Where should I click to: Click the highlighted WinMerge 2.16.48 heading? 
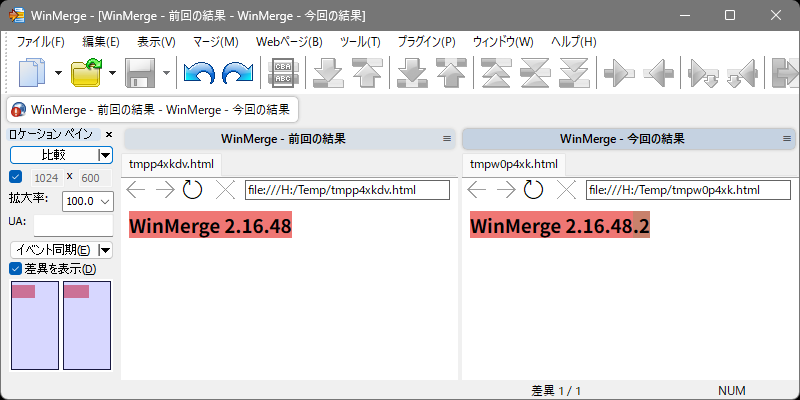210,225
